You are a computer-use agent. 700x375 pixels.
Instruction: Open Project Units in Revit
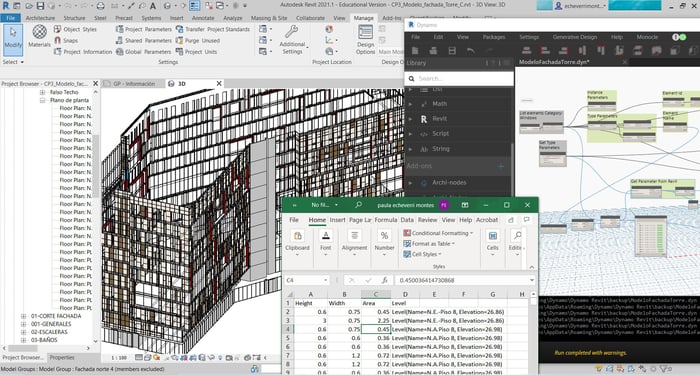pos(196,52)
